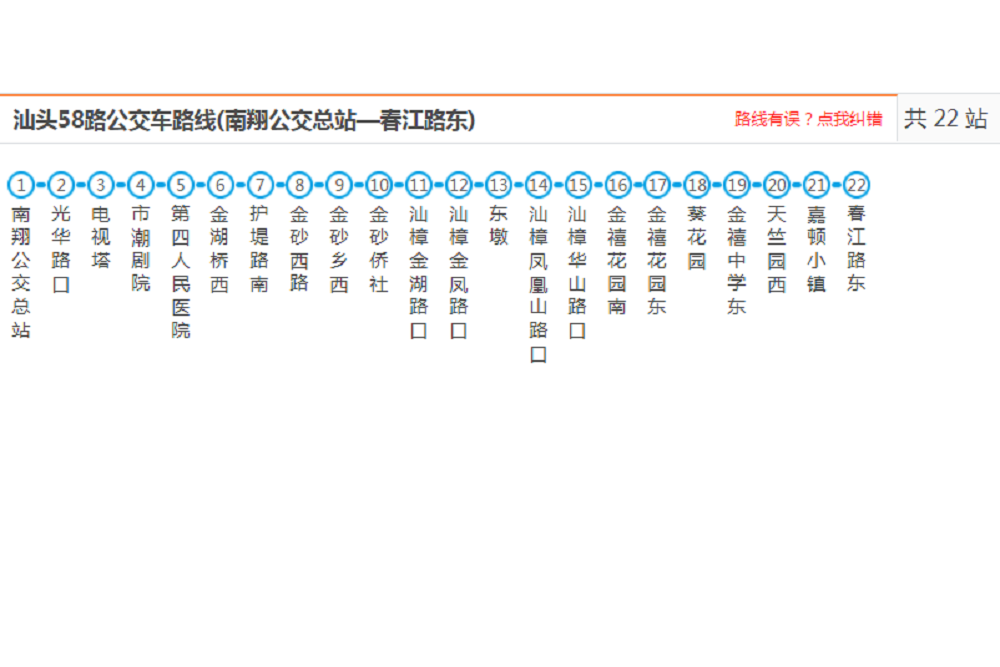1000x667 pixels.
Task: Click the route error correction link 路线有误？点我纠错
Action: (808, 119)
